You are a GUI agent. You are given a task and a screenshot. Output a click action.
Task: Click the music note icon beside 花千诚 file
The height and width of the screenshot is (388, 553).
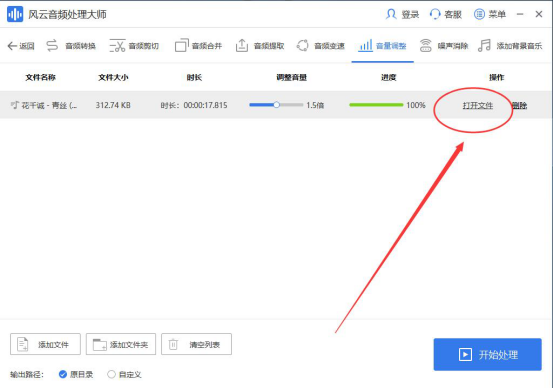[15, 105]
